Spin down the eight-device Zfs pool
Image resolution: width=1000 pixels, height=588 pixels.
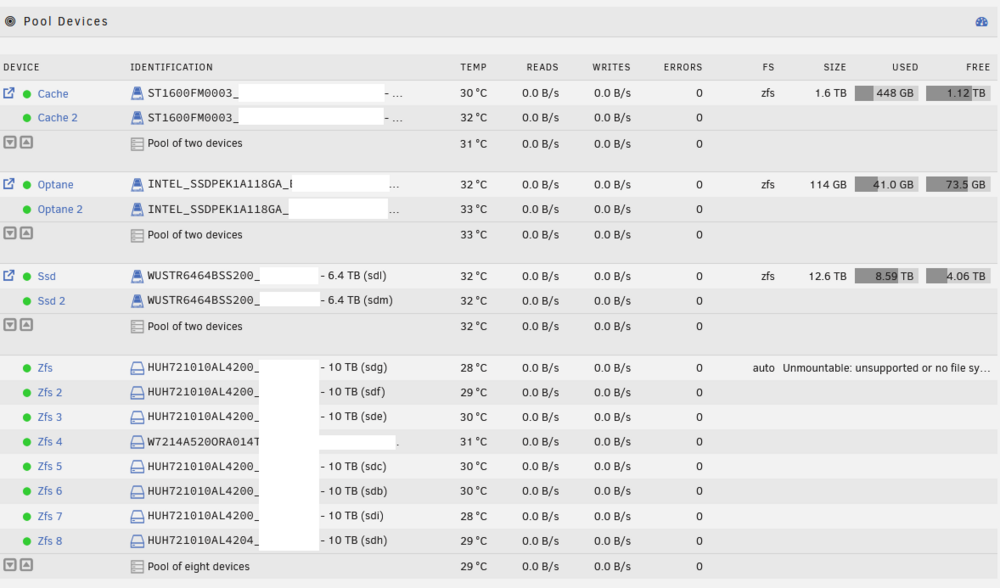(x=10, y=565)
